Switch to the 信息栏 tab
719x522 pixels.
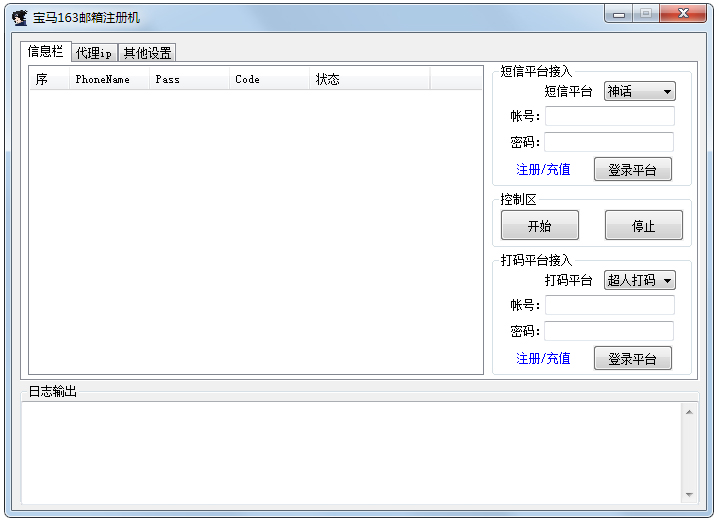tap(46, 52)
